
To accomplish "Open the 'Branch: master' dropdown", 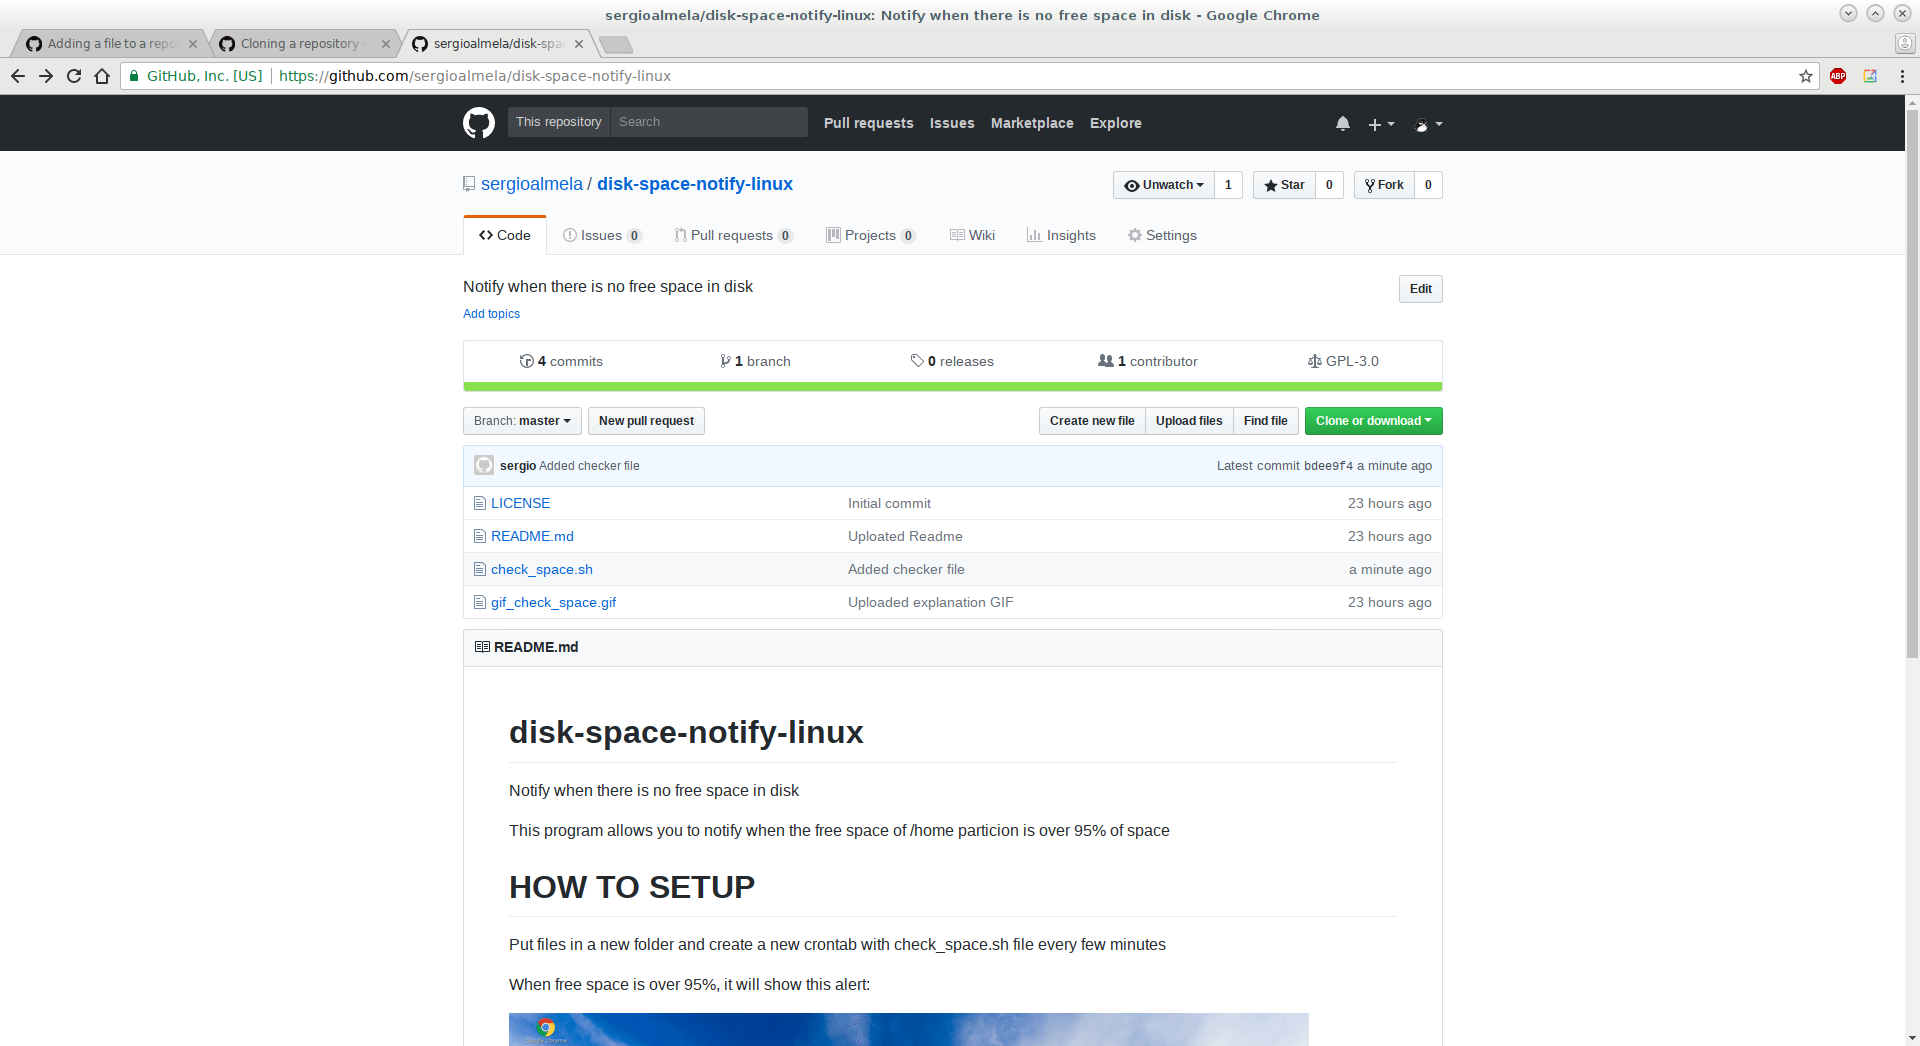I will 521,420.
